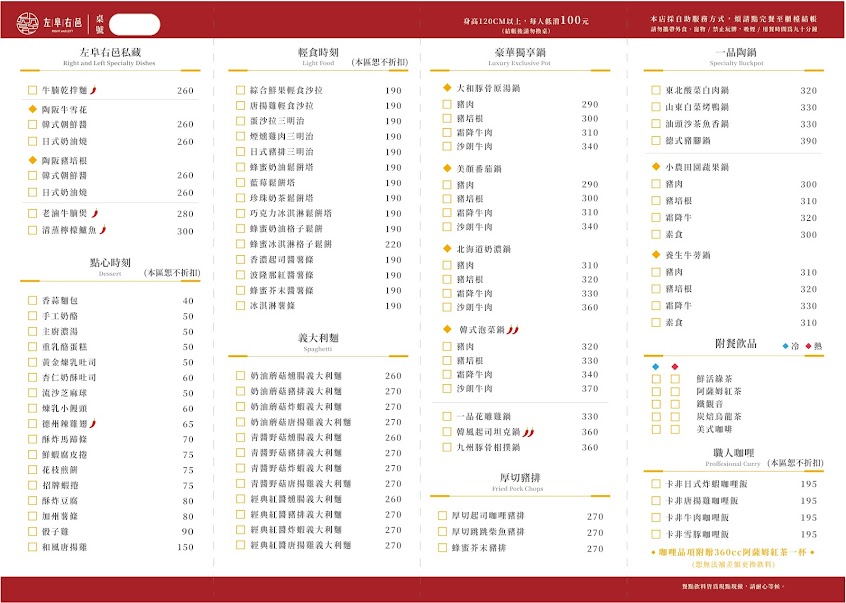Tick the 德州辣雞翅 checkbox
Viewport: 846px width, 603px height.
point(32,424)
